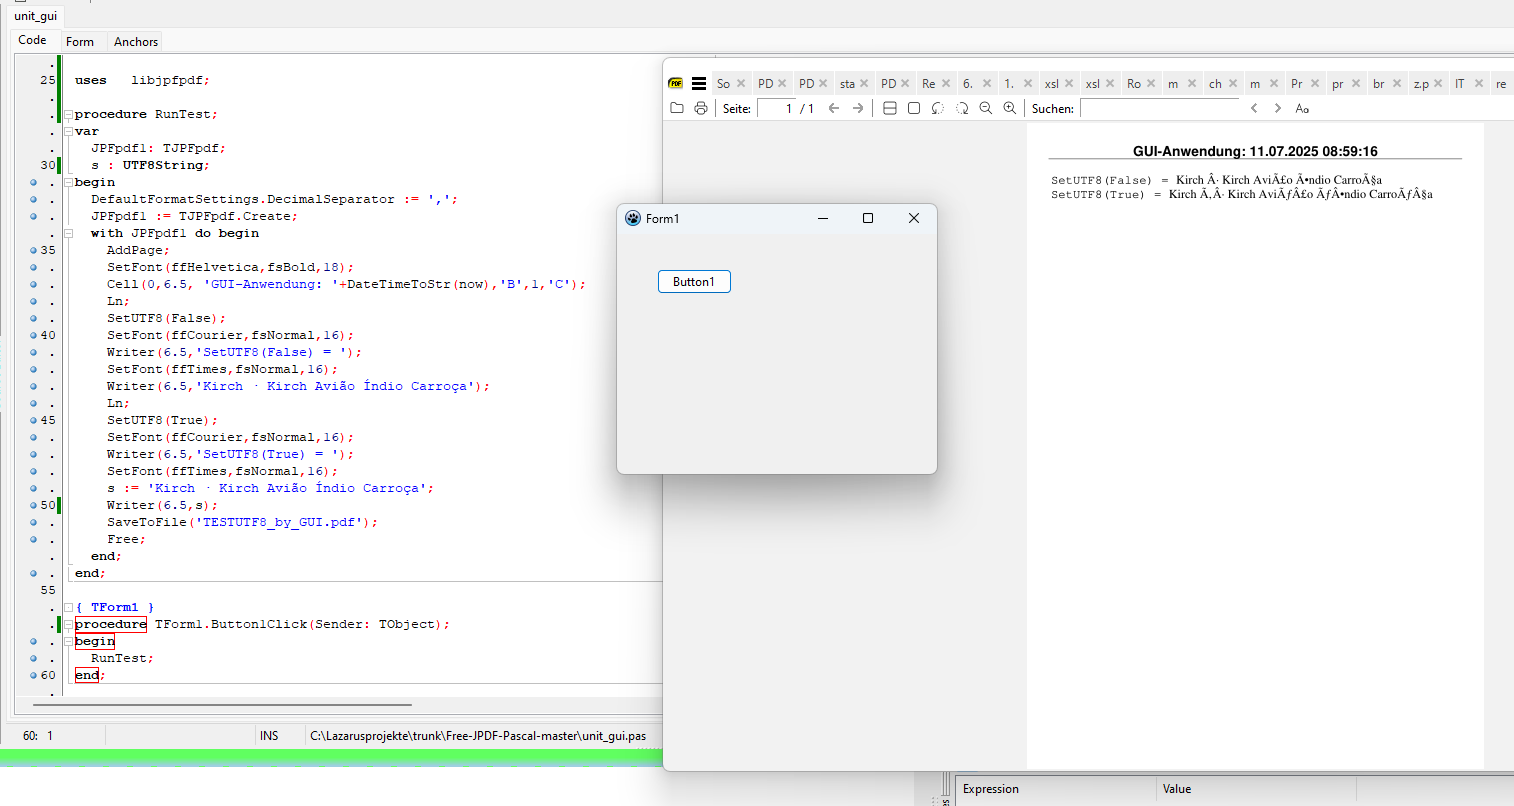The image size is (1514, 806).
Task: Click the 'uses libjpfpdf;' line
Action: pos(142,80)
